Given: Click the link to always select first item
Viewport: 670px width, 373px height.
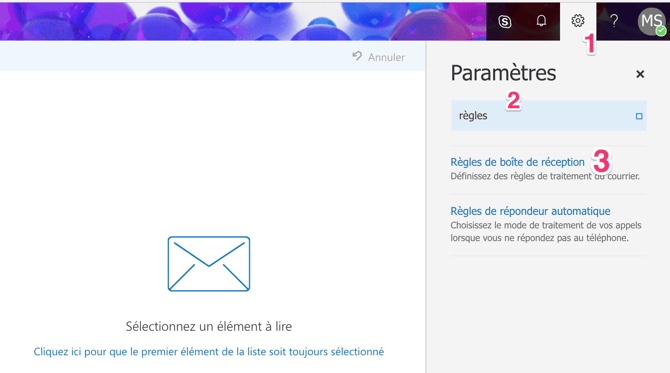Looking at the screenshot, I should coord(209,352).
